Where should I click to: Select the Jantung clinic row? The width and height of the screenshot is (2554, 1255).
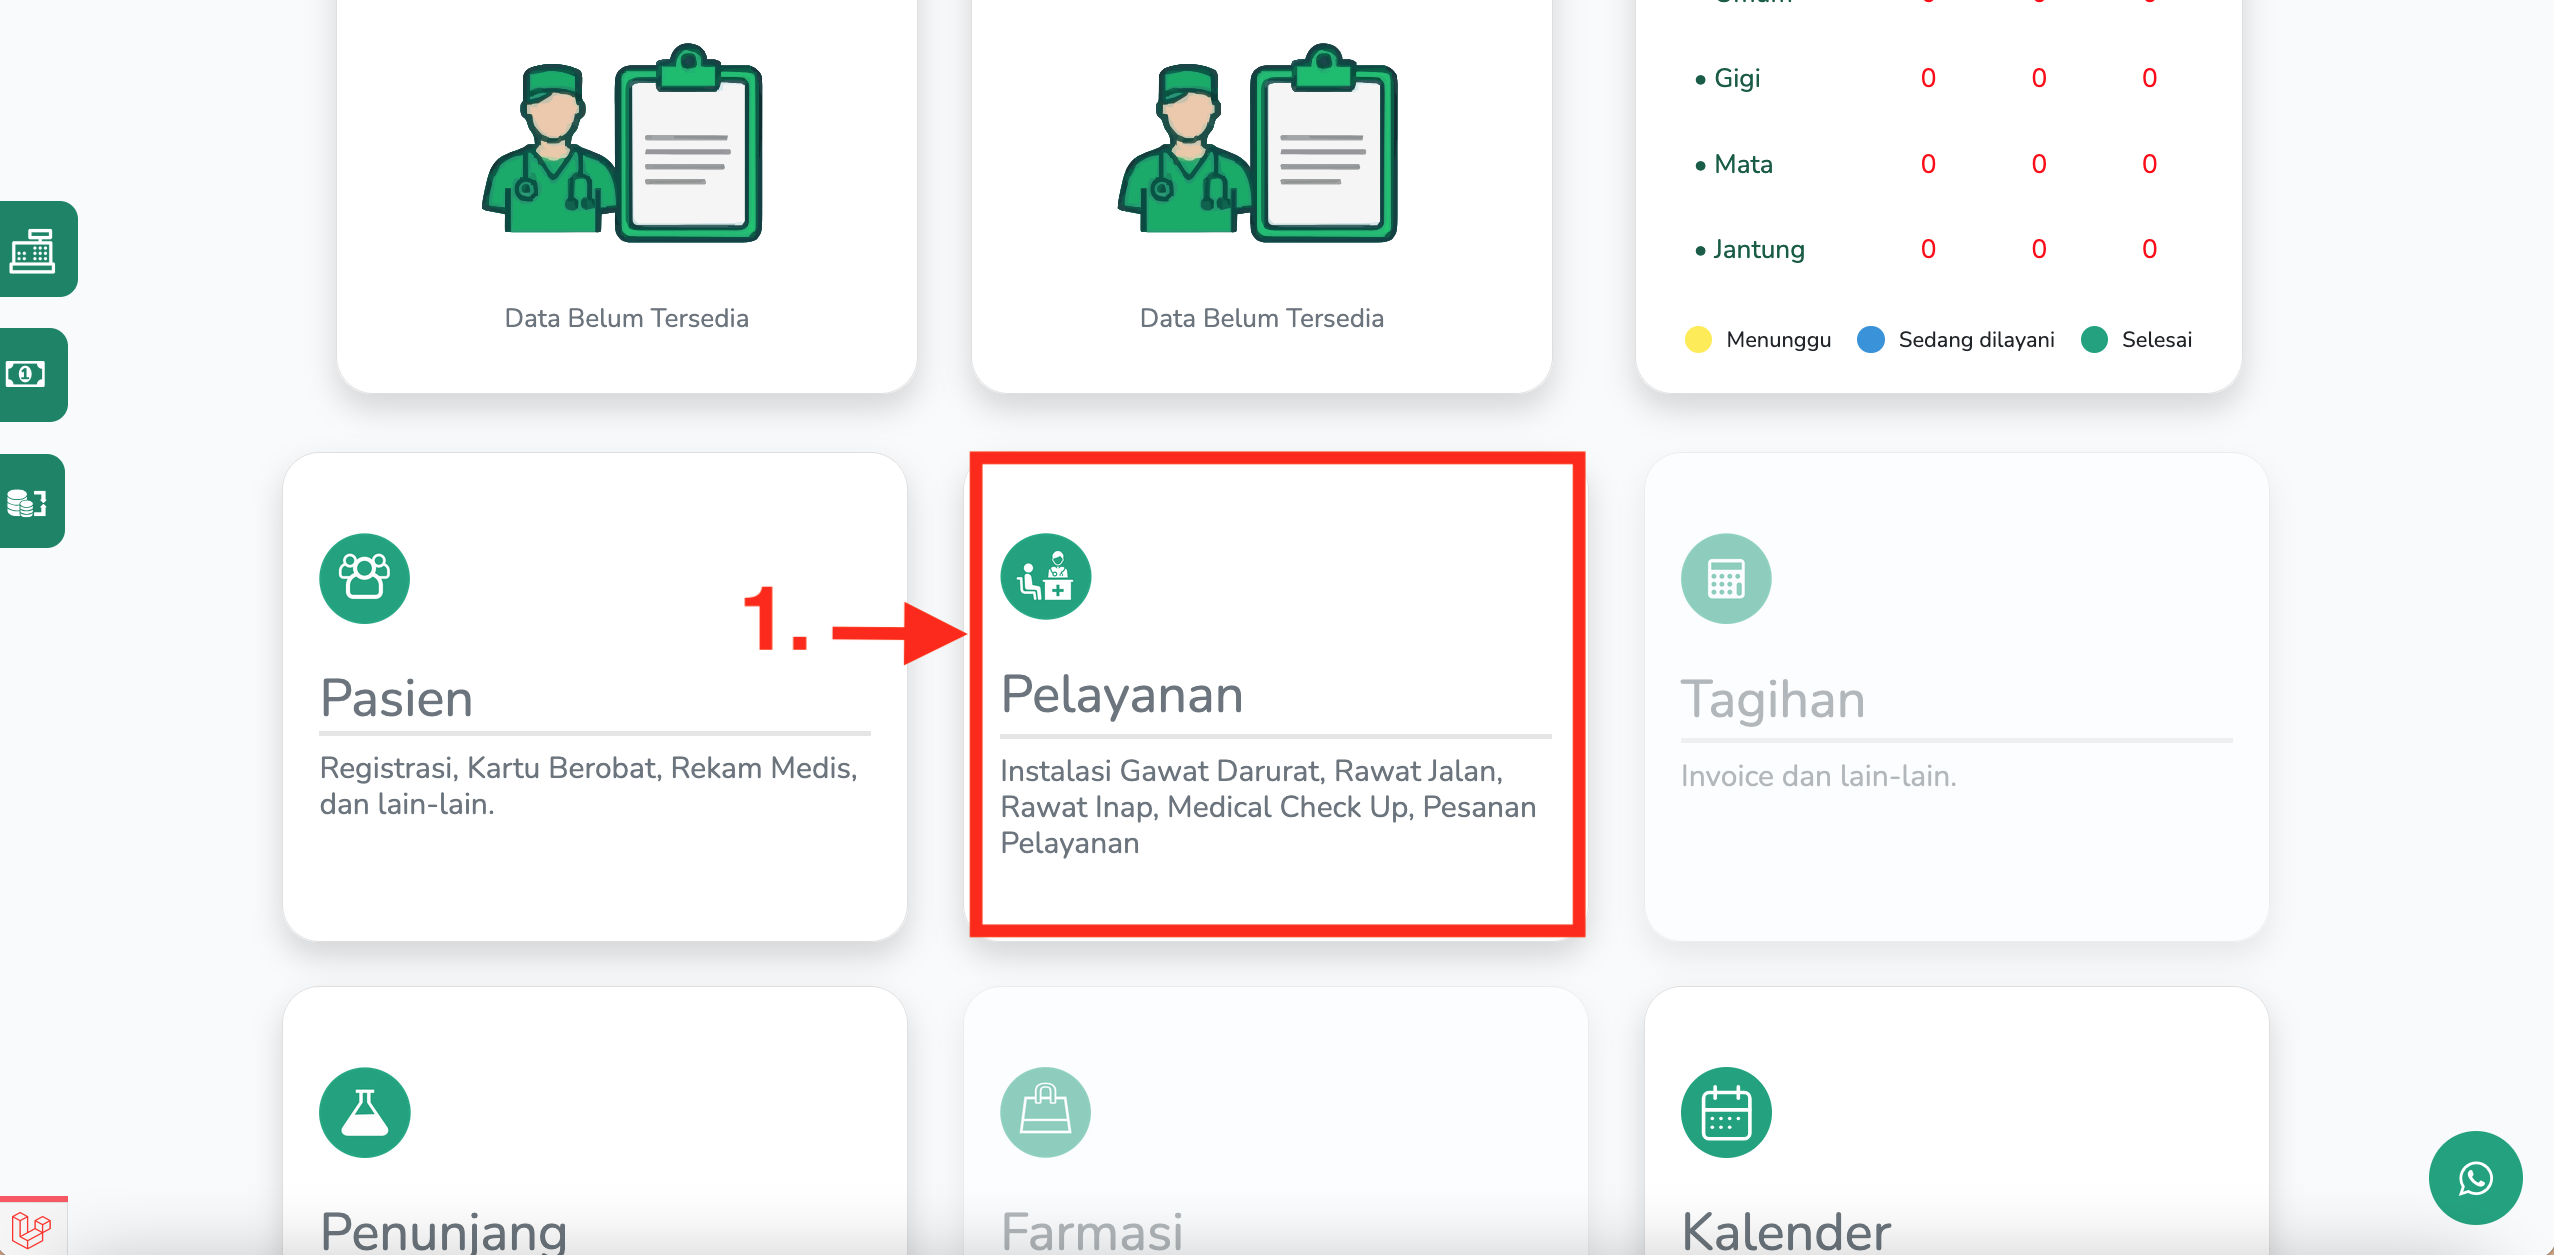pyautogui.click(x=1758, y=249)
